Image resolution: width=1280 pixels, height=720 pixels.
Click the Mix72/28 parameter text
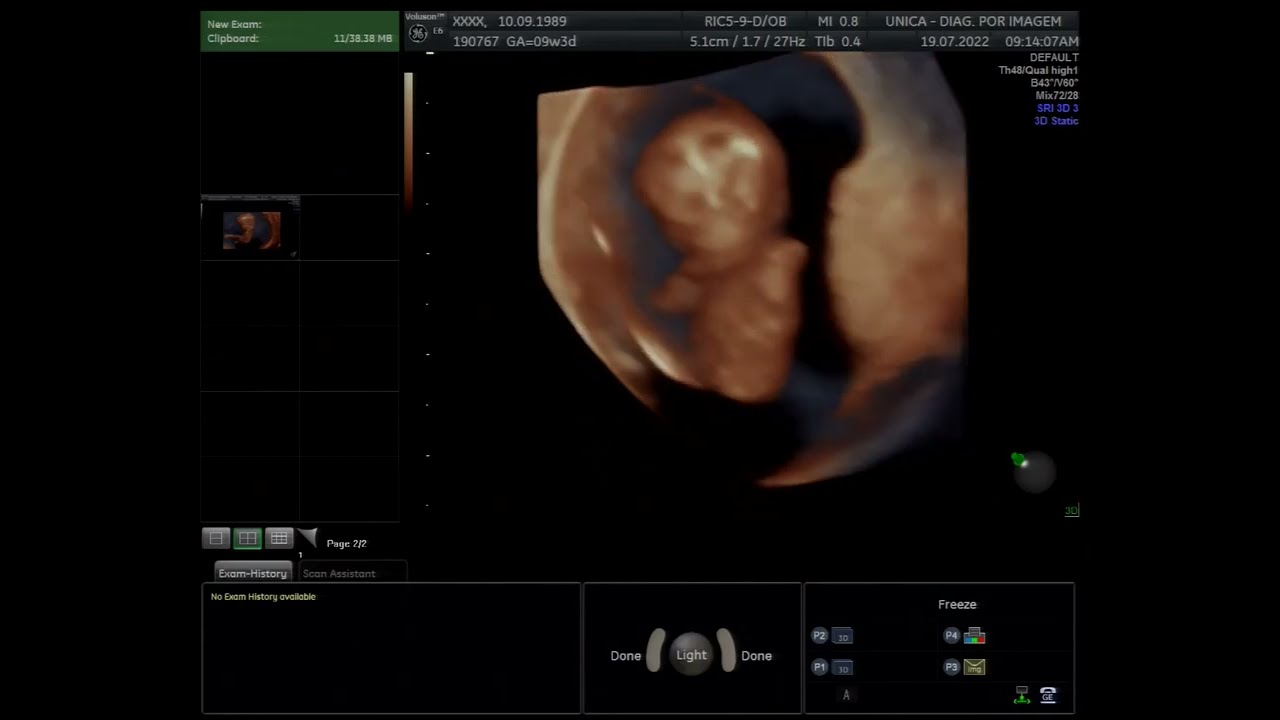click(x=1057, y=96)
